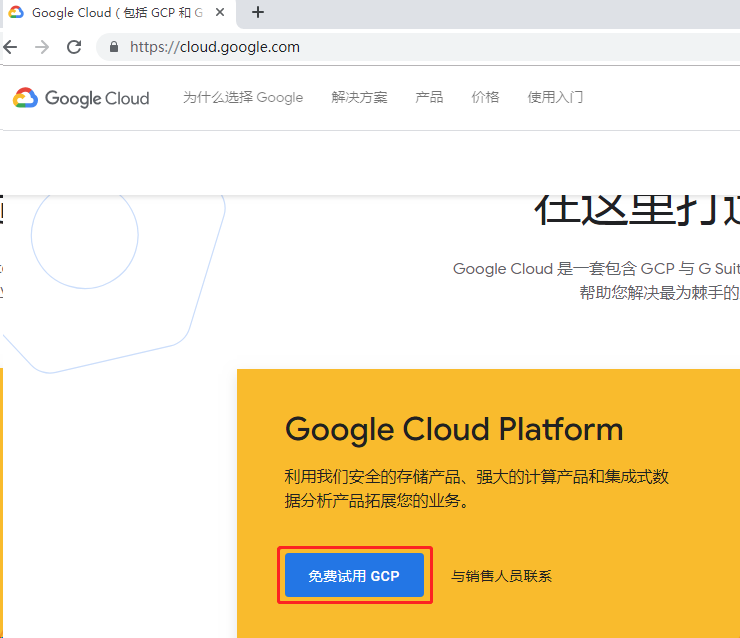Open 使用入门 navigation item
The image size is (740, 638).
click(x=555, y=97)
